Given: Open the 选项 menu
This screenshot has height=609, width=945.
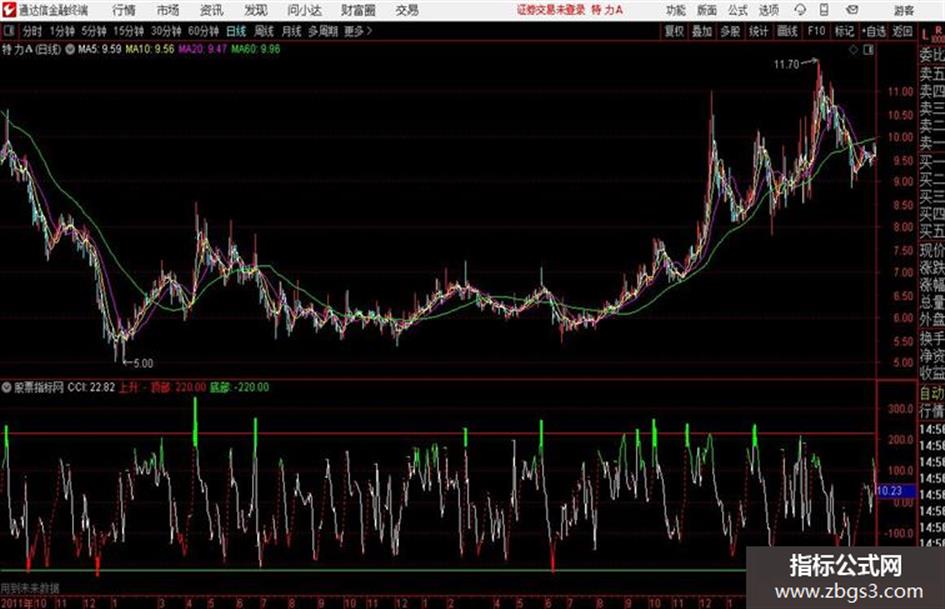Looking at the screenshot, I should point(769,10).
